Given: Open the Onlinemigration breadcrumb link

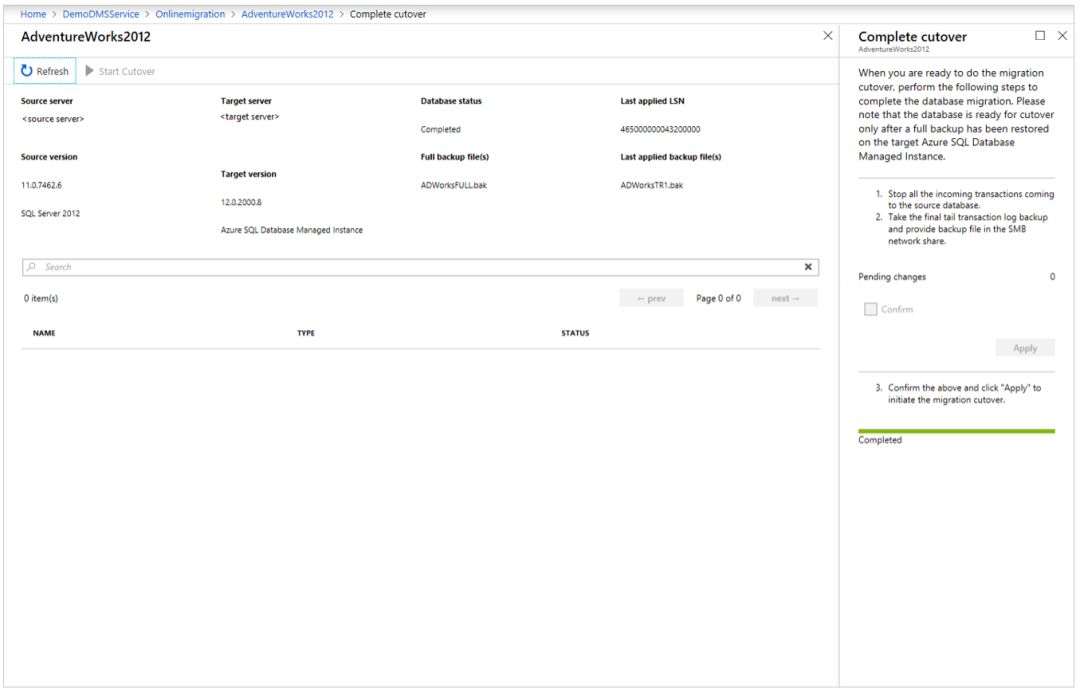Looking at the screenshot, I should click(190, 14).
